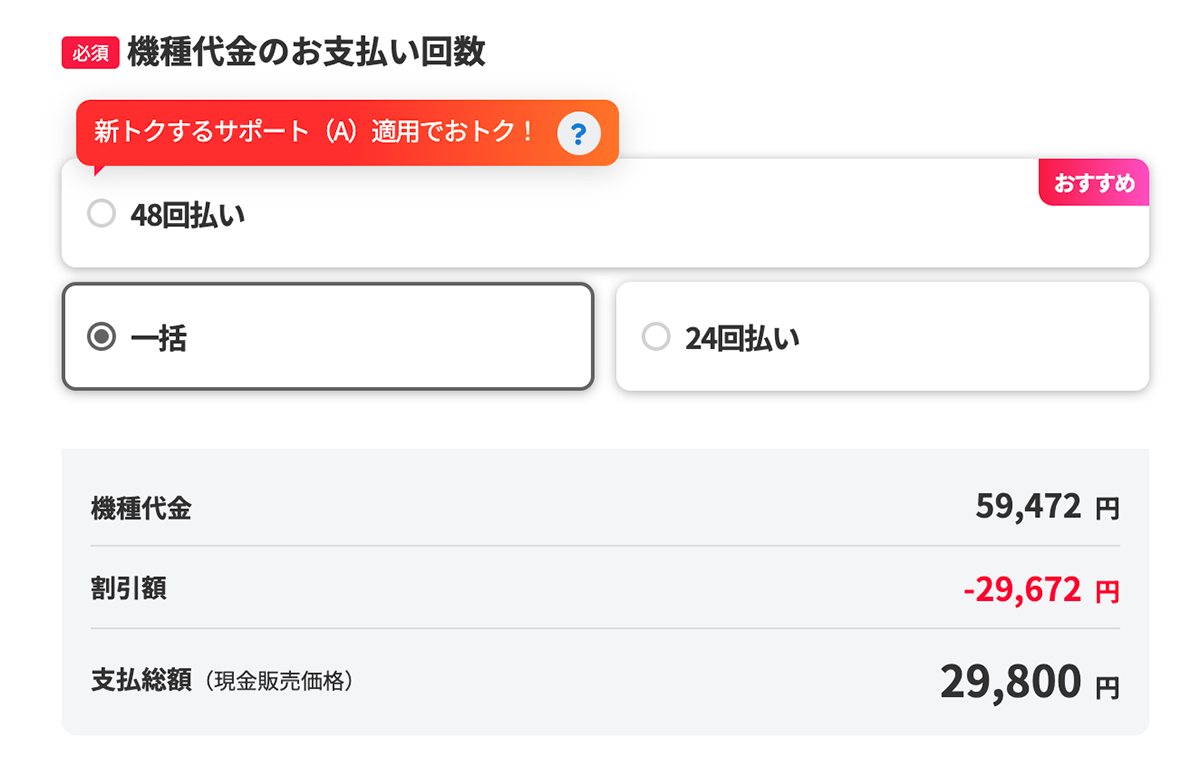
Task: Click the (現金販売価格) note text
Action: [x=279, y=682]
